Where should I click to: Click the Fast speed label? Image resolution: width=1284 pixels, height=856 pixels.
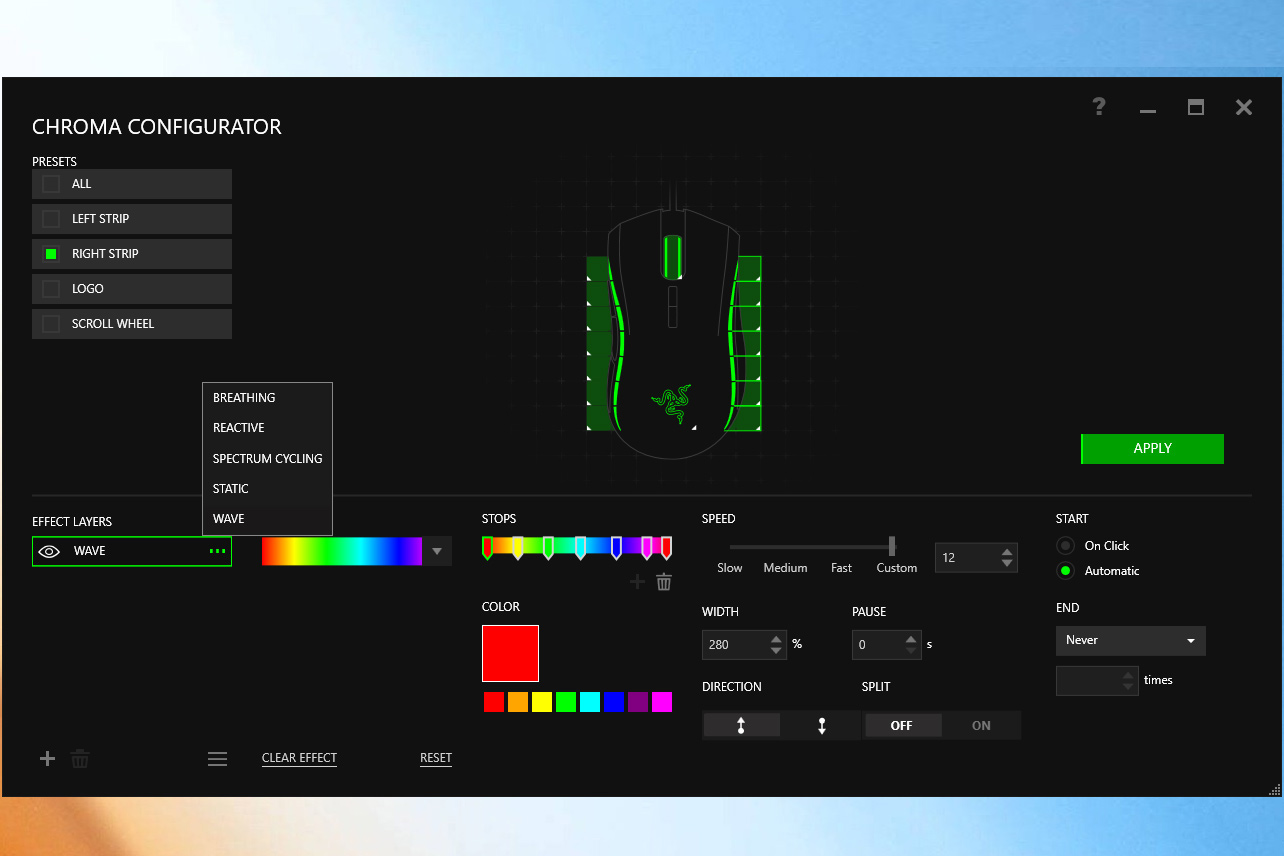click(841, 568)
